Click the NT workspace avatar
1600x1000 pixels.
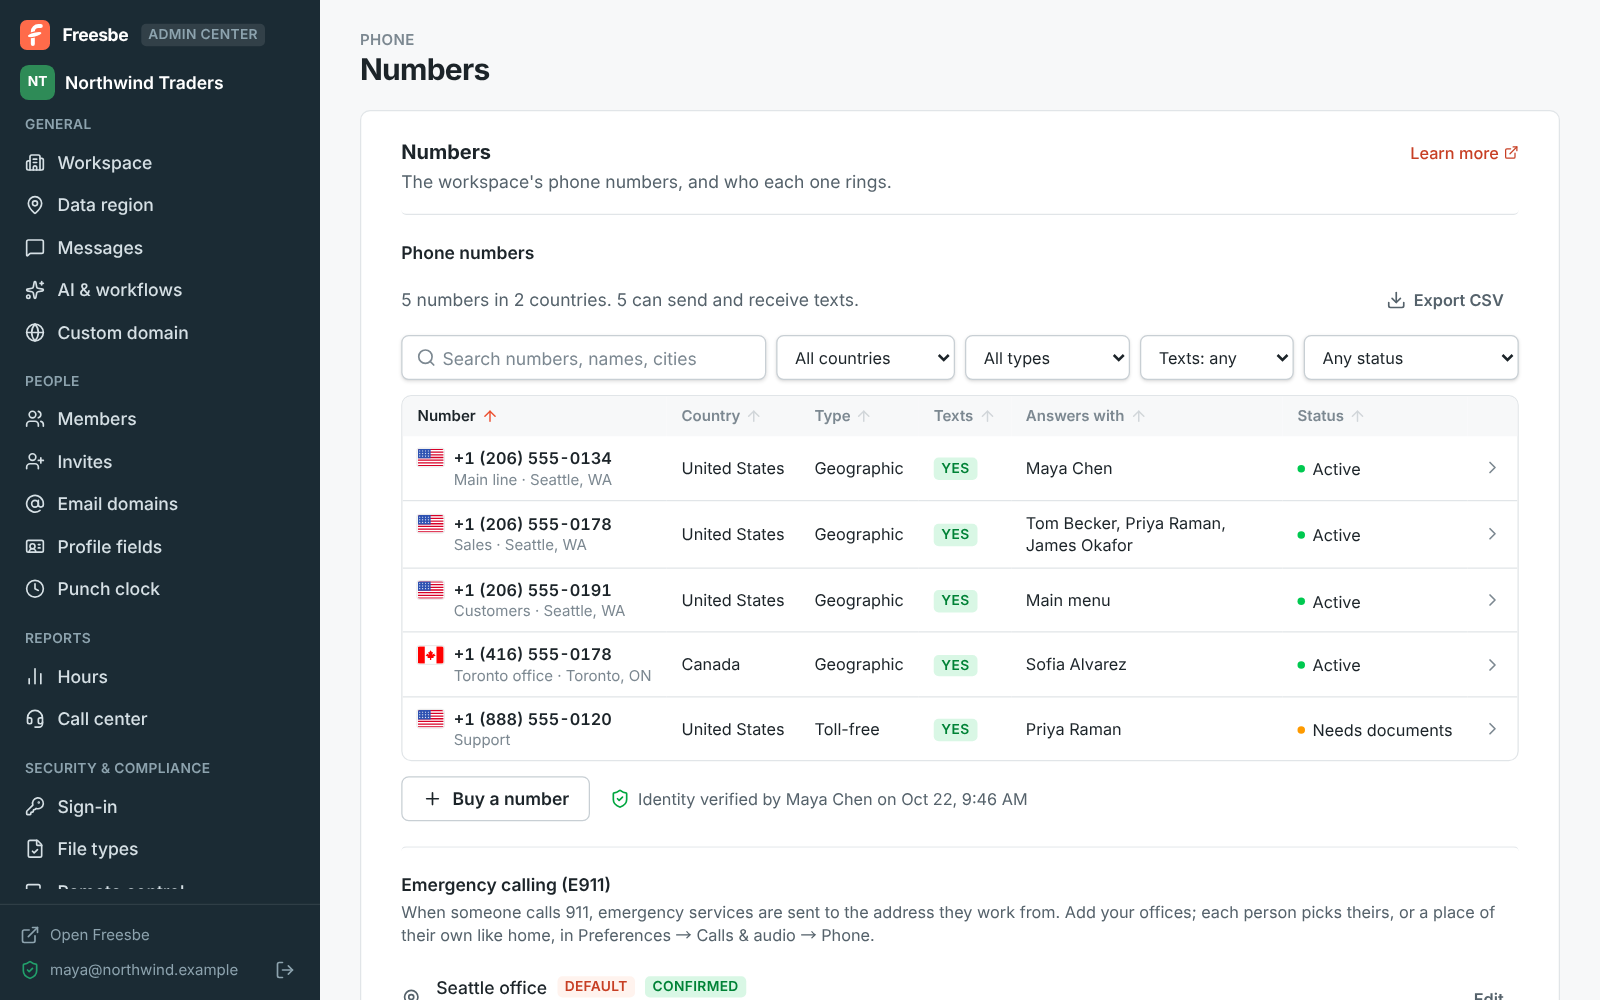click(x=37, y=82)
